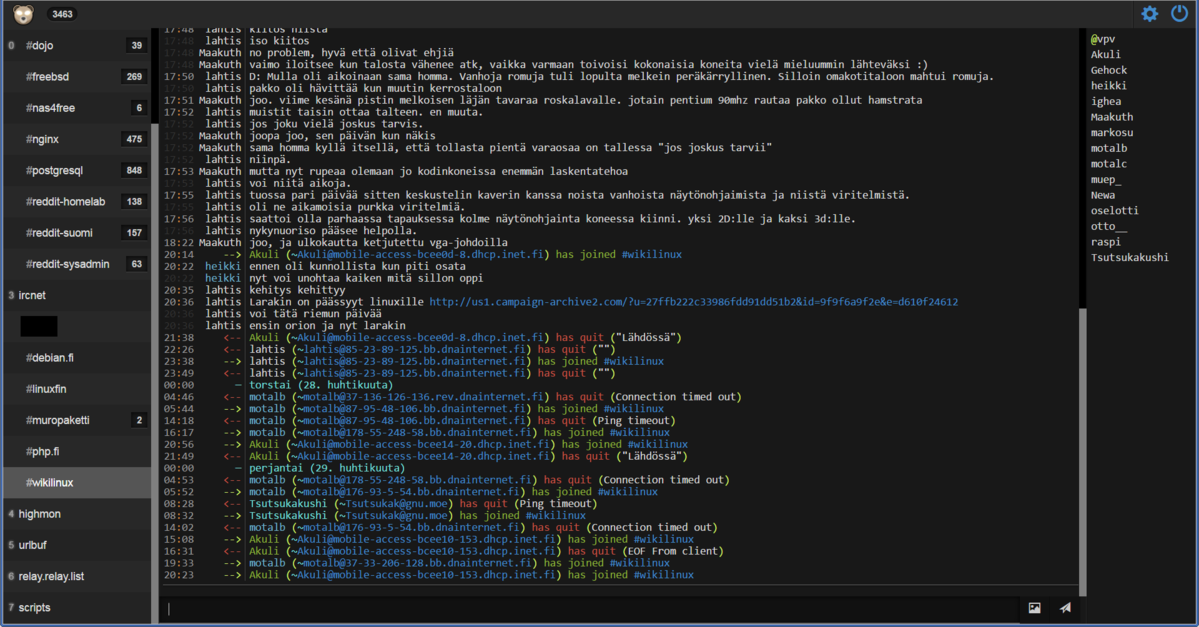Focus the message input field
The width and height of the screenshot is (1199, 627).
(x=590, y=608)
